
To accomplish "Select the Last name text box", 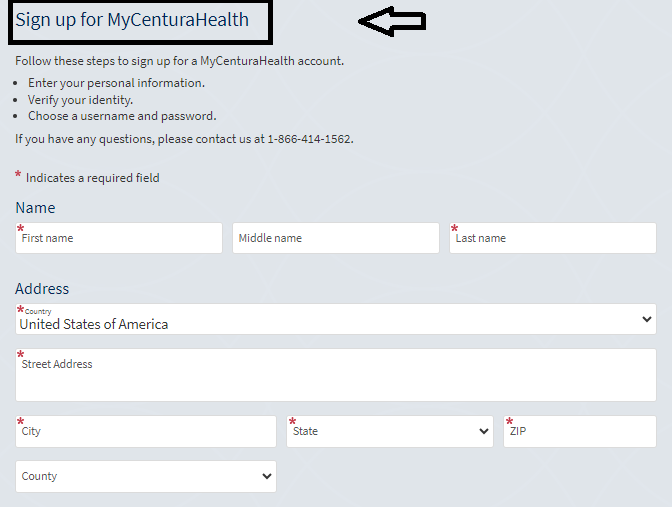I will pyautogui.click(x=552, y=239).
